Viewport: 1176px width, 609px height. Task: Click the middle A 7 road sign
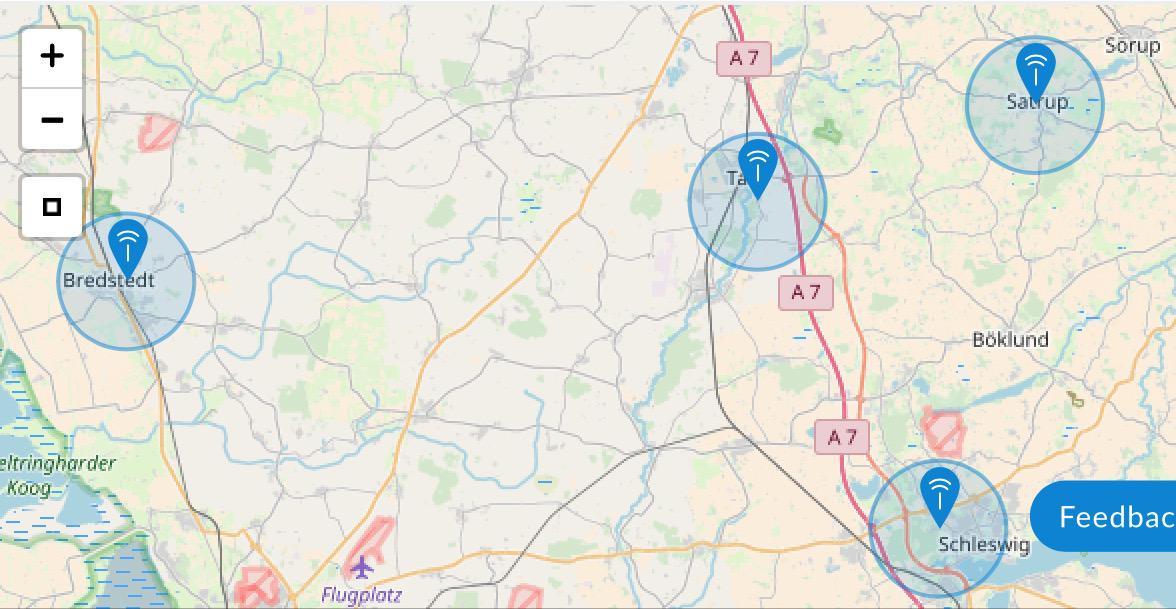(x=806, y=292)
